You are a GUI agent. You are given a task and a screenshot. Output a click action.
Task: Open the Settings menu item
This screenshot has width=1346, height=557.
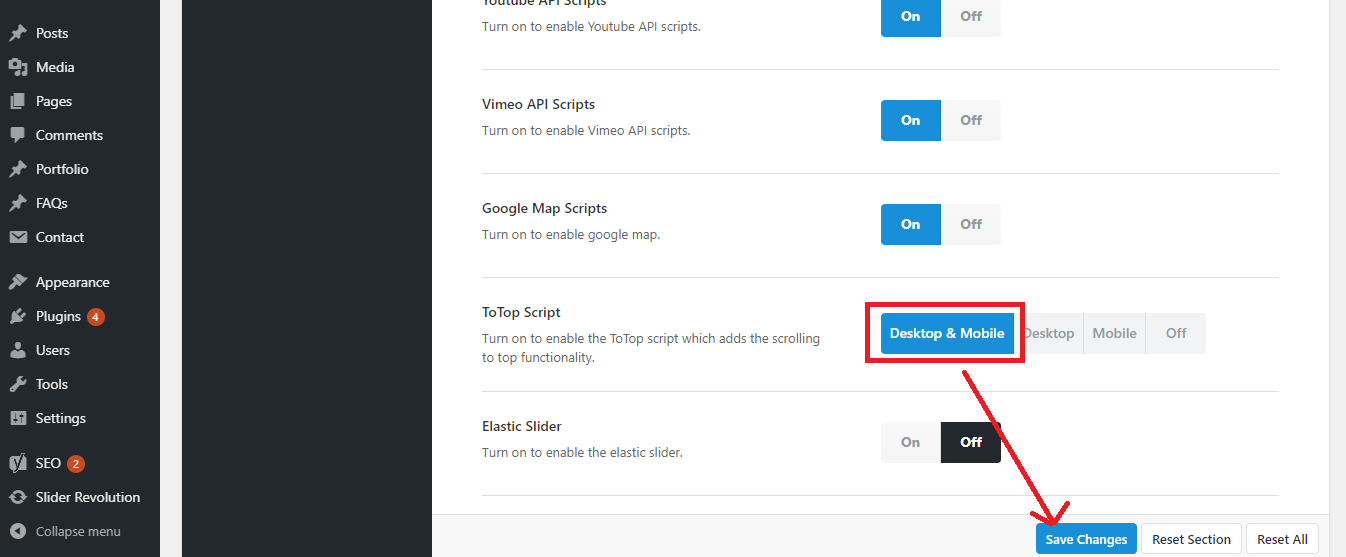[x=60, y=418]
